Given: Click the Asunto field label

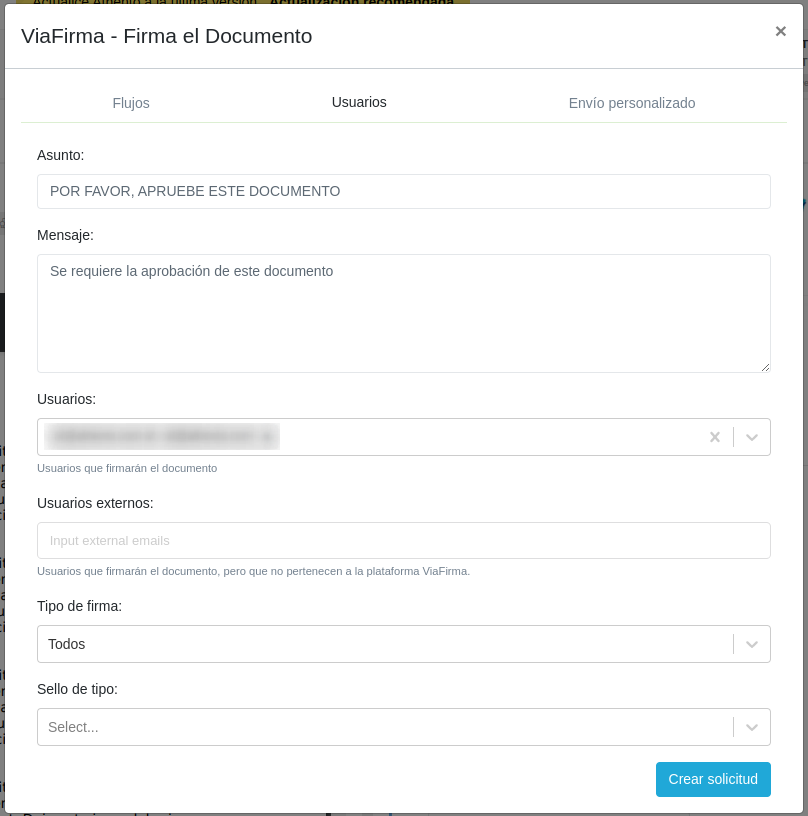Looking at the screenshot, I should (x=60, y=155).
